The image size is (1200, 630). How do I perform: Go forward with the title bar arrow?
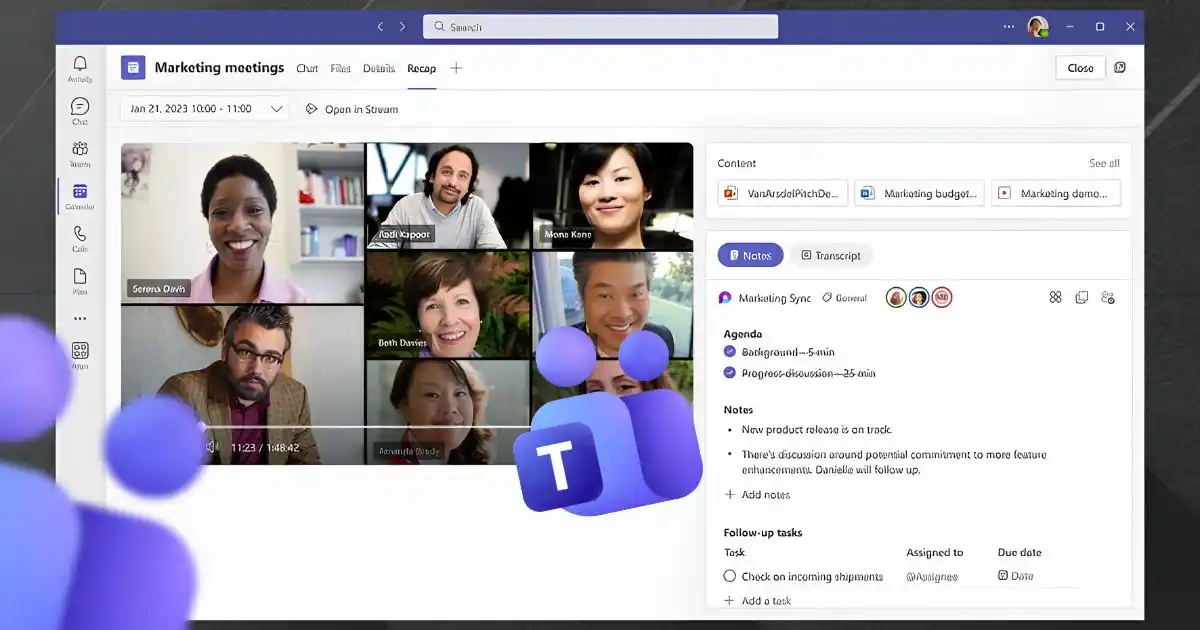click(403, 27)
